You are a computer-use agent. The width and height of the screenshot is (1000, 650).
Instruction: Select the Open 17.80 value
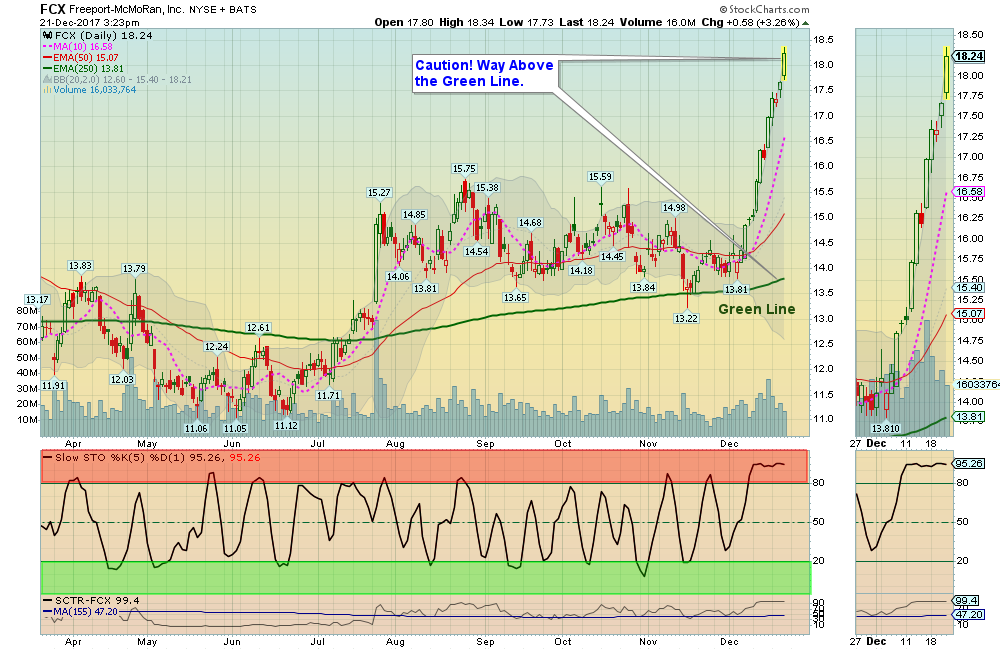pyautogui.click(x=404, y=22)
